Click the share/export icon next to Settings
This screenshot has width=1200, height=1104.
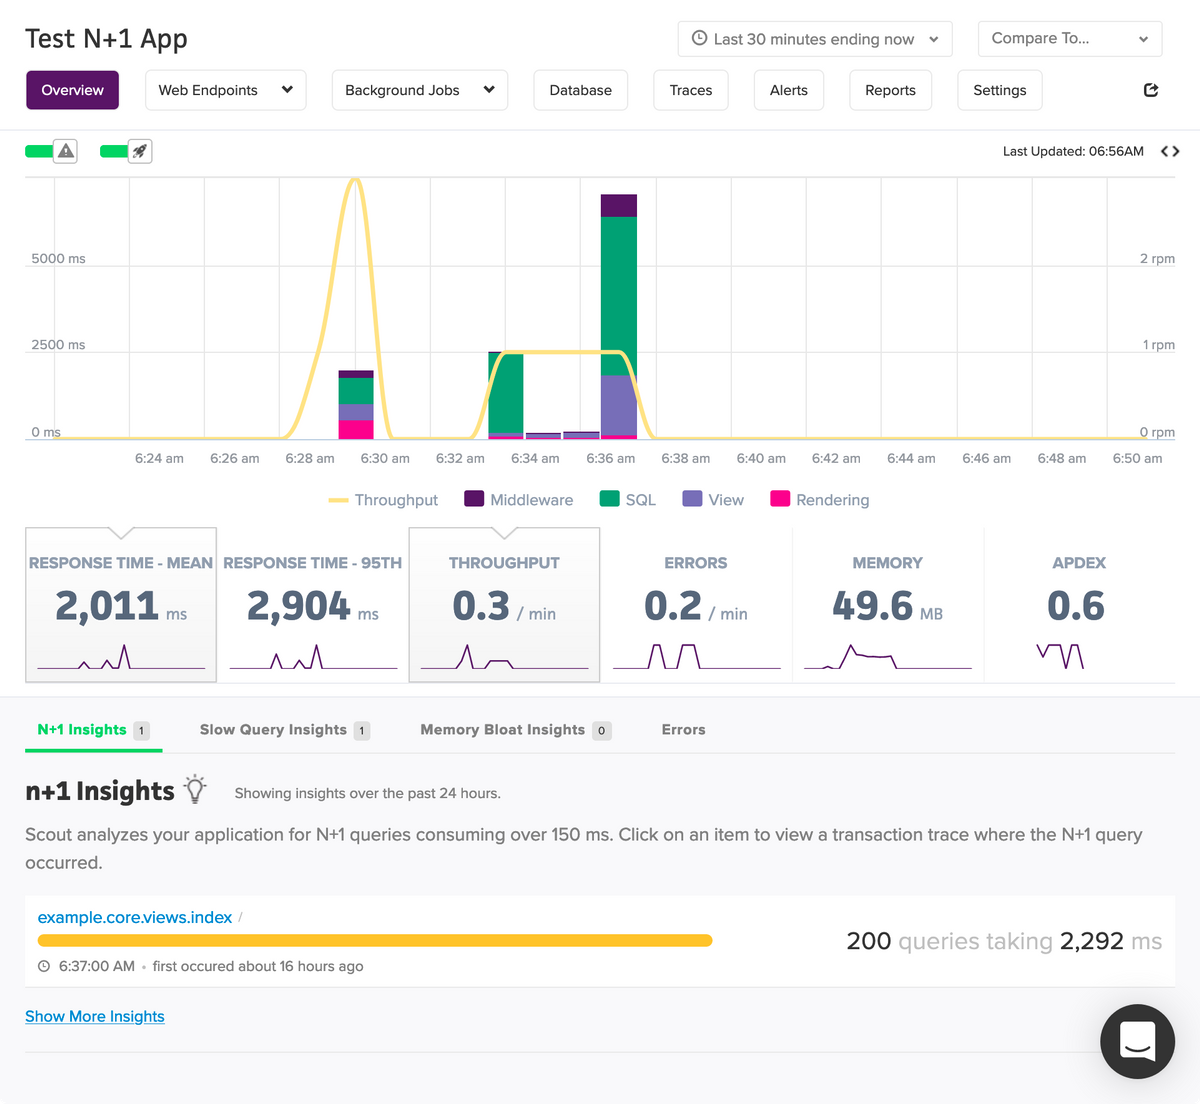click(1151, 90)
